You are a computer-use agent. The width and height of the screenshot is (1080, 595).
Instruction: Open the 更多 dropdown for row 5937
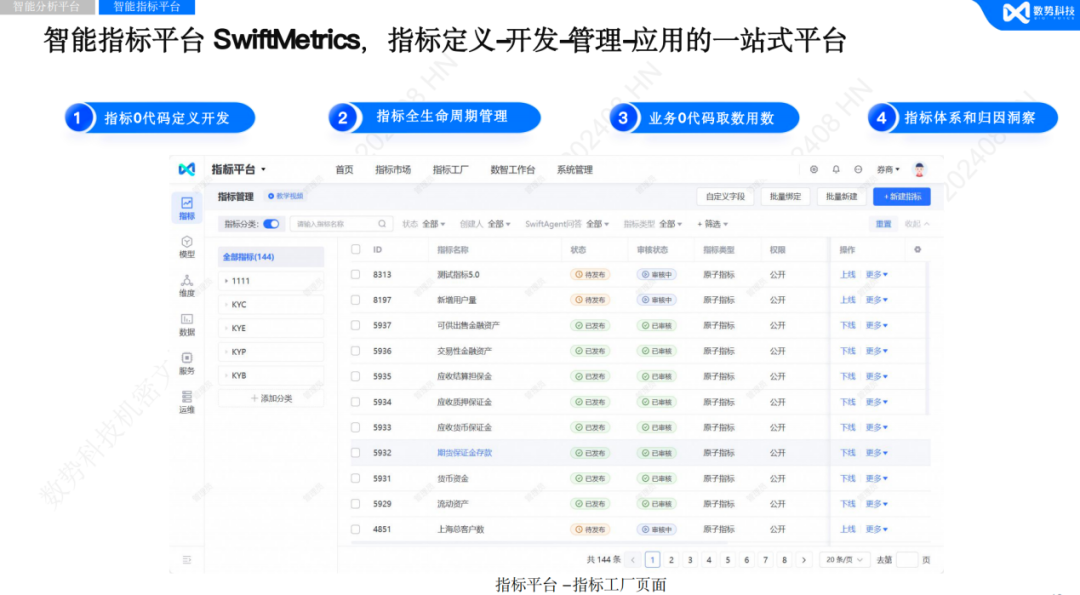click(872, 325)
